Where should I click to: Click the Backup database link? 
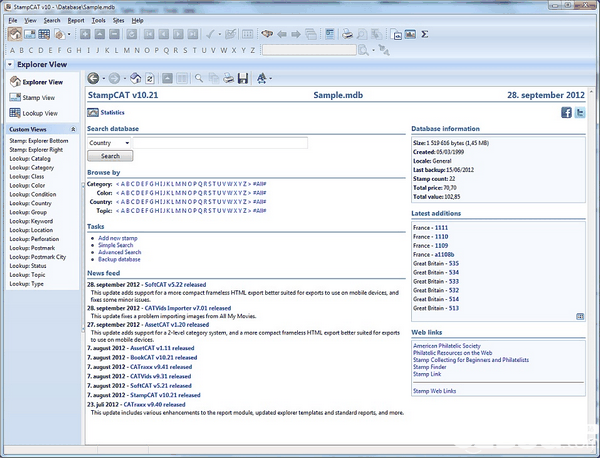click(119, 259)
